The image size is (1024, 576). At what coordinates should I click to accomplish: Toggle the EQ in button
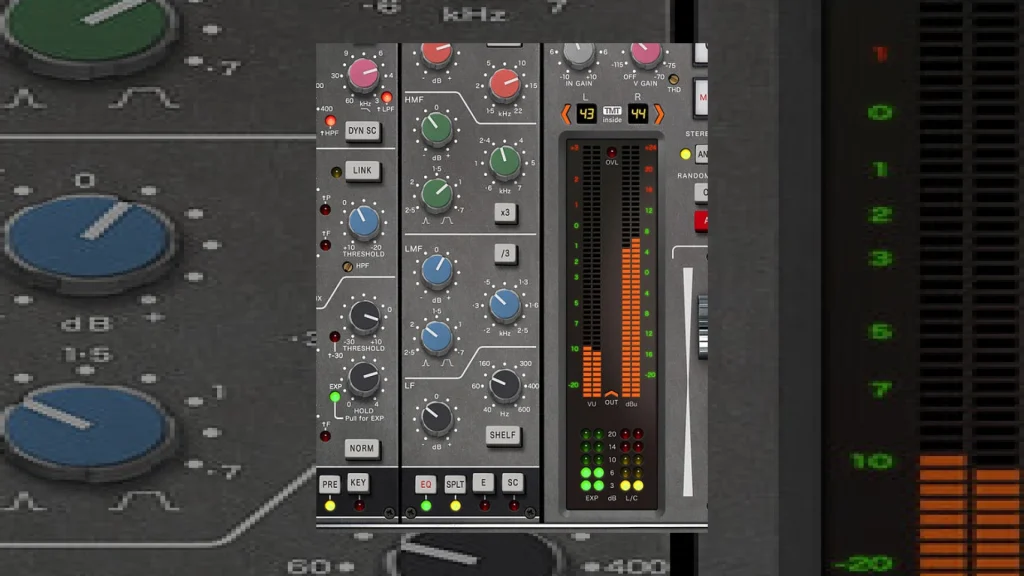pos(426,485)
